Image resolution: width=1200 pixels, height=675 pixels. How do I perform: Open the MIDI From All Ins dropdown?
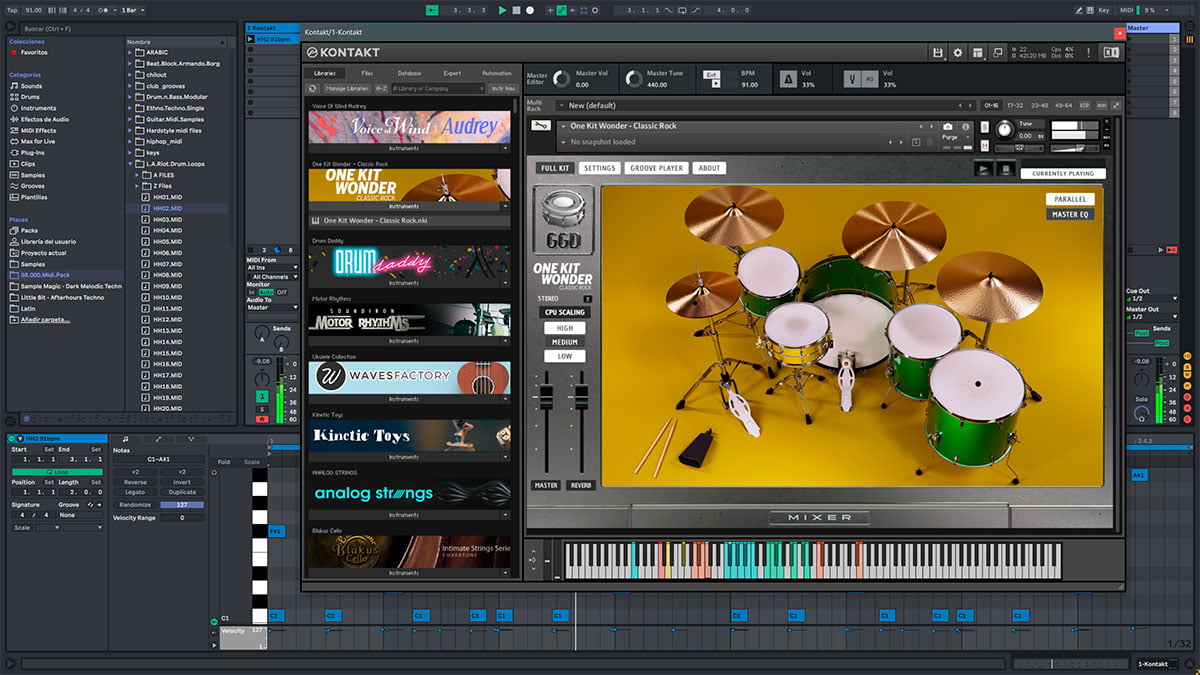point(273,268)
